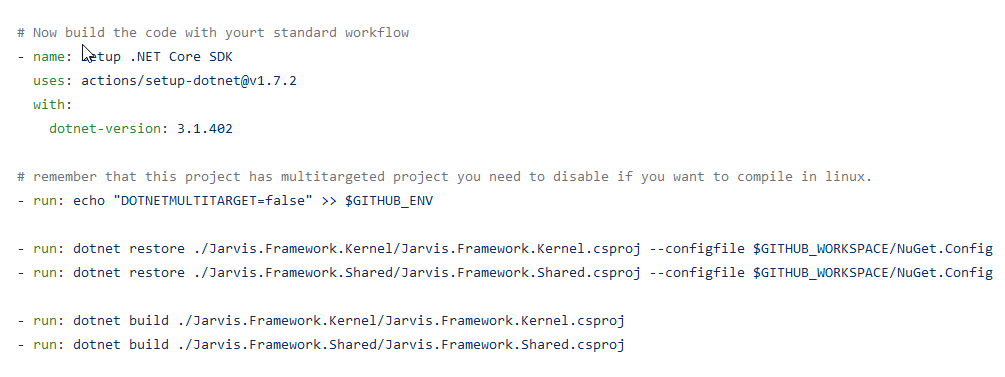Viewport: 1005px width, 377px height.
Task: Click the dotnet restore Shared csproj path
Action: pyautogui.click(x=417, y=273)
